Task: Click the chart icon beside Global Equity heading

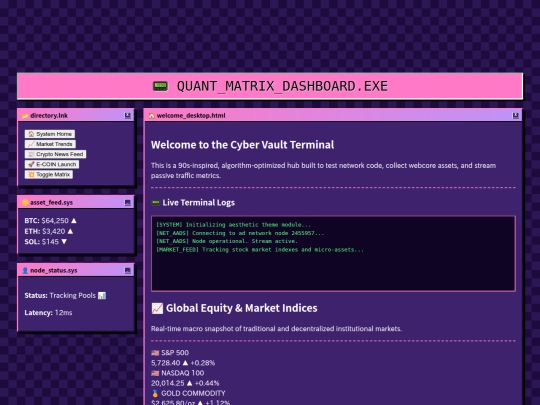Action: pyautogui.click(x=157, y=308)
